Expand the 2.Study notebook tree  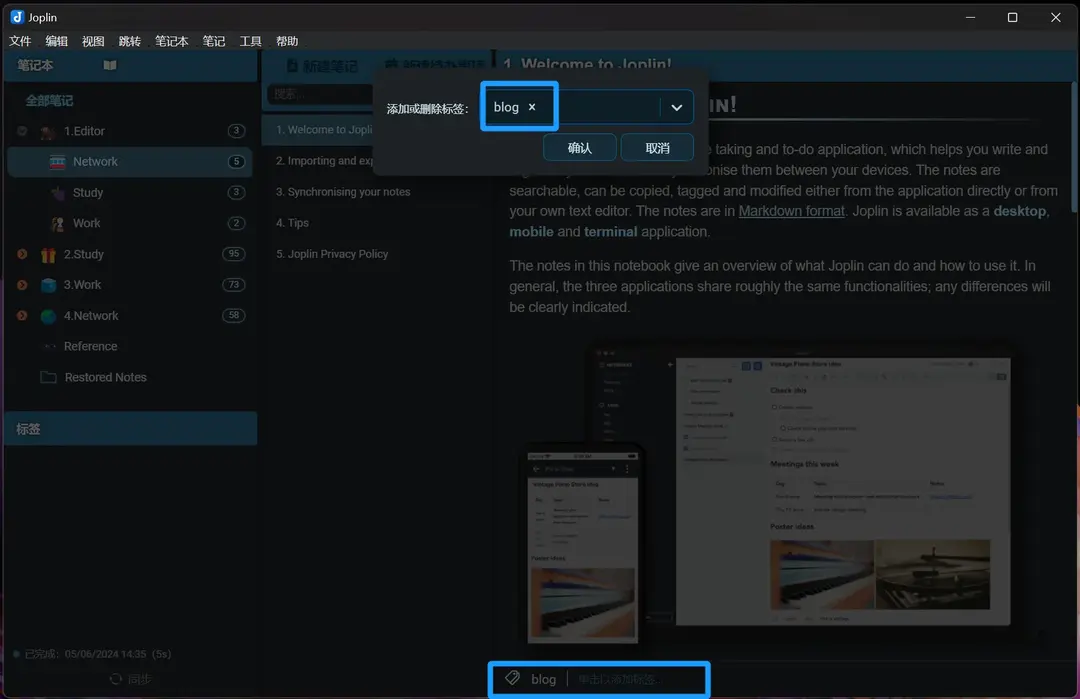tap(21, 254)
